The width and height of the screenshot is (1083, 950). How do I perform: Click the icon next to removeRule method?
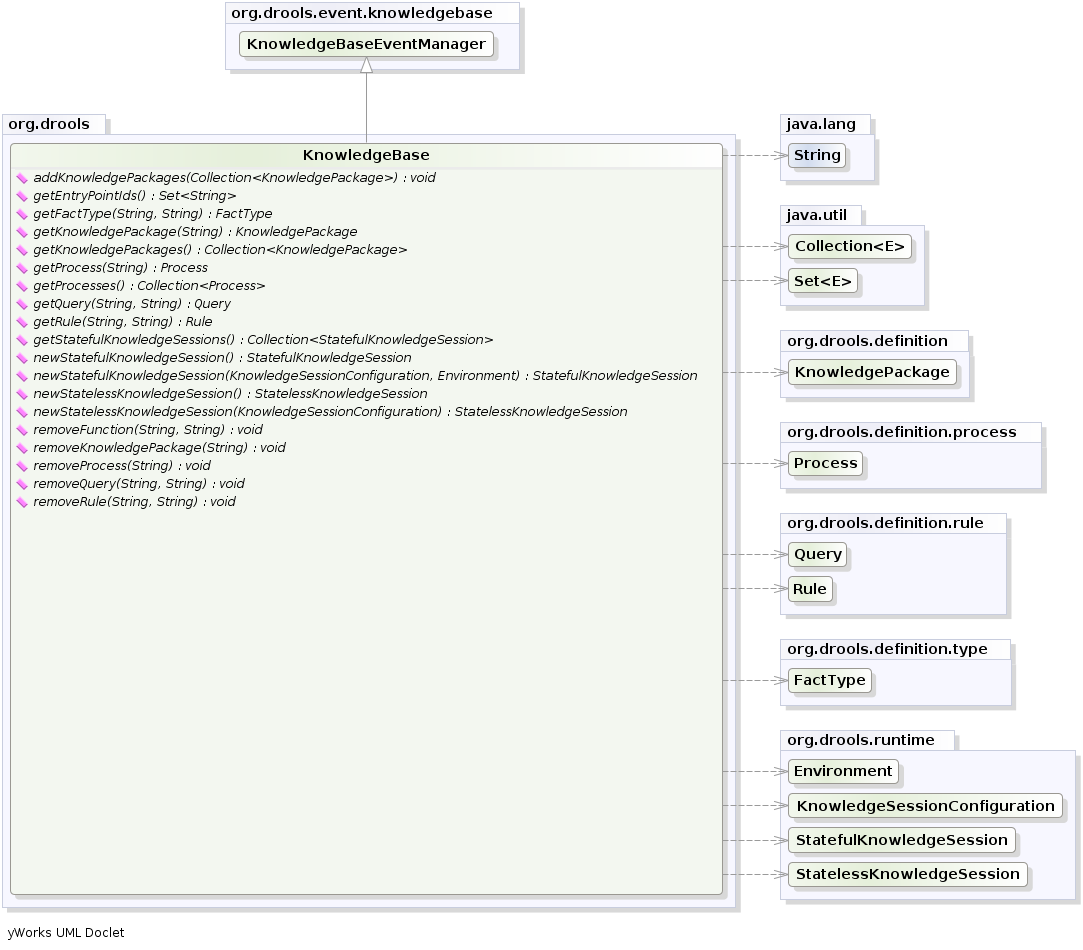click(23, 502)
